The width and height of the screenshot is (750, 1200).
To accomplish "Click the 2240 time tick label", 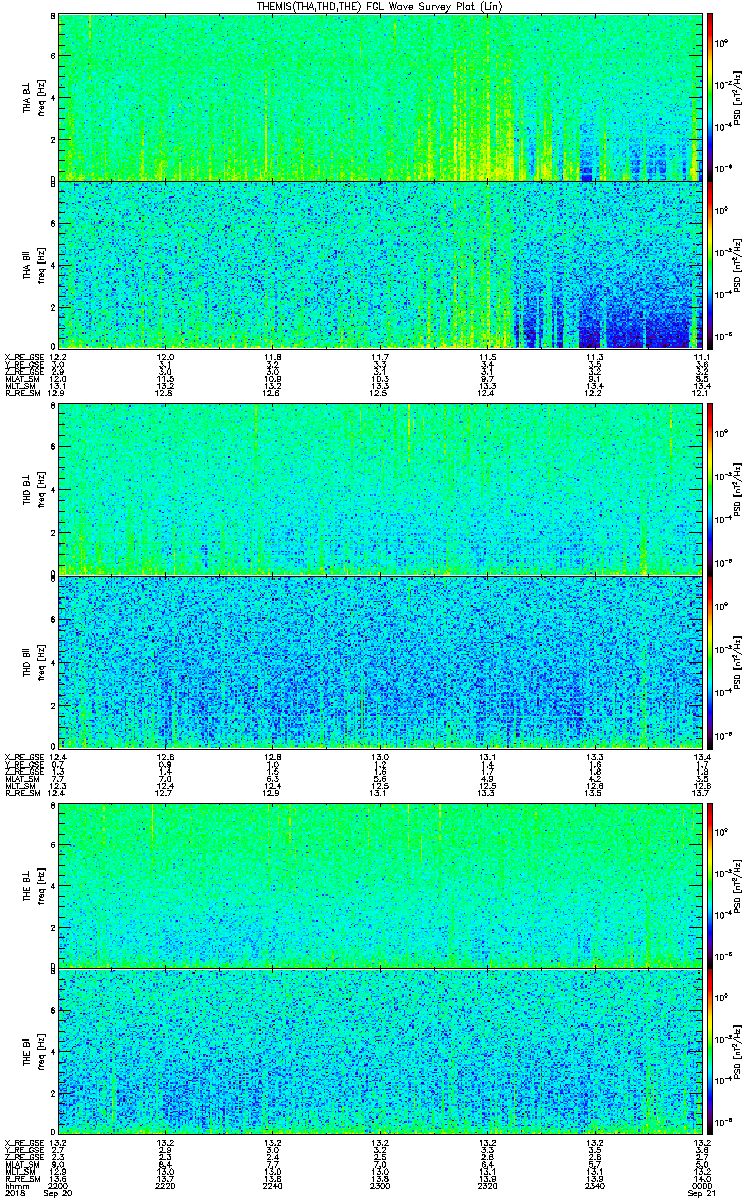I will click(273, 1185).
